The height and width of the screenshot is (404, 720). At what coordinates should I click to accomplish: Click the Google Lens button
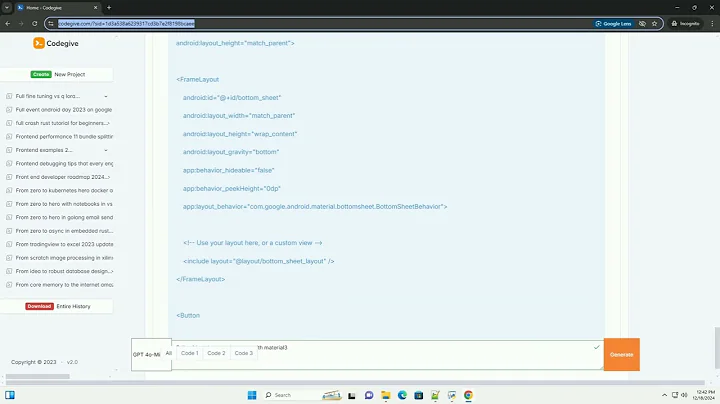click(613, 23)
